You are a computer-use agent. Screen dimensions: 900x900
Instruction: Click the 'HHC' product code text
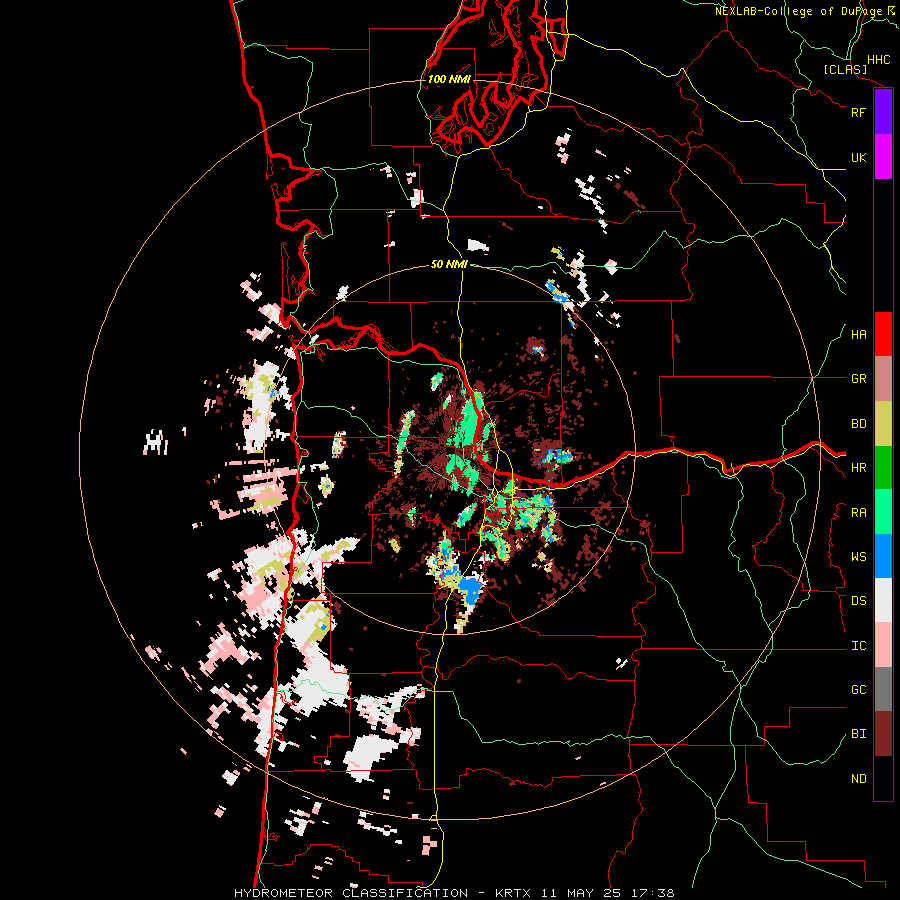(878, 60)
